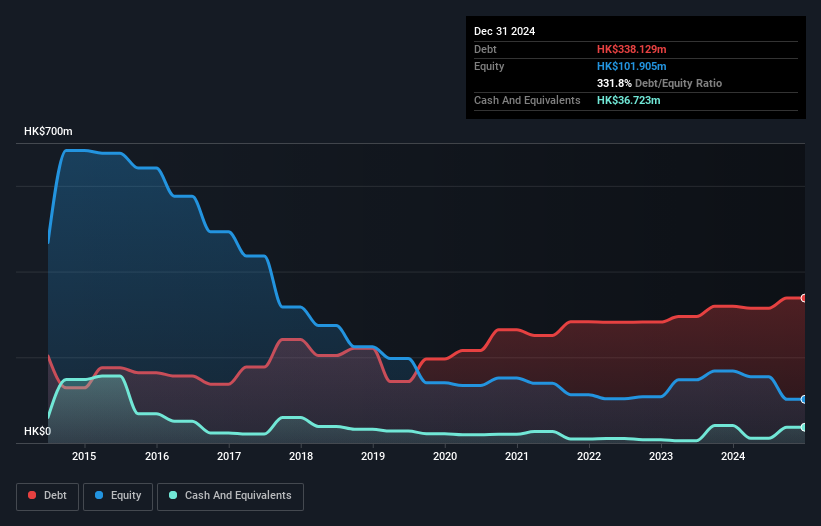821x526 pixels.
Task: Click the HK$0 y-axis label
Action: (38, 431)
